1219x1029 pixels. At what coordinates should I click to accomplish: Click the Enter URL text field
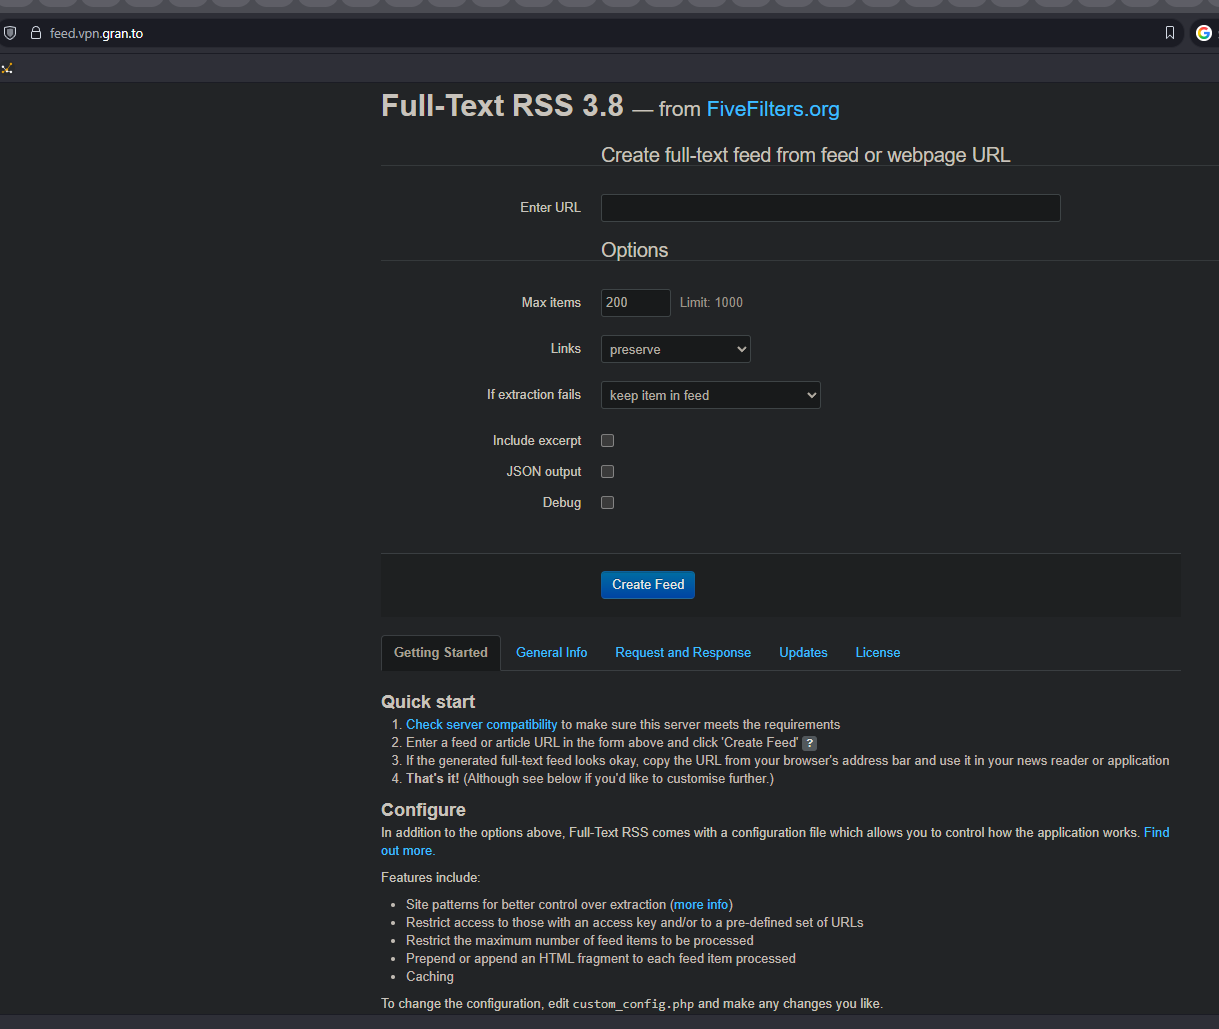pyautogui.click(x=830, y=208)
